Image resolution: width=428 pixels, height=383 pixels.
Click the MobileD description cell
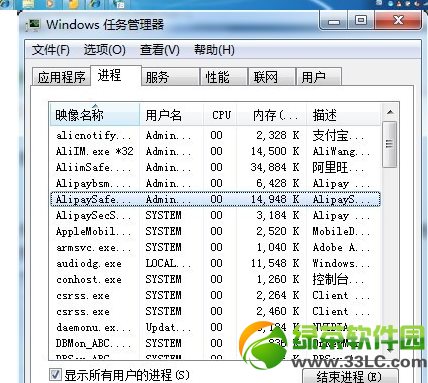(x=341, y=231)
